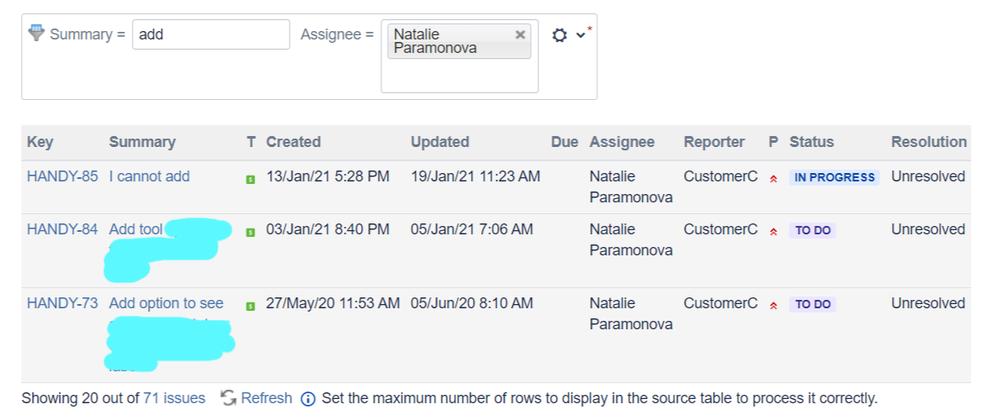Expand the chevron next to gear

tap(581, 36)
